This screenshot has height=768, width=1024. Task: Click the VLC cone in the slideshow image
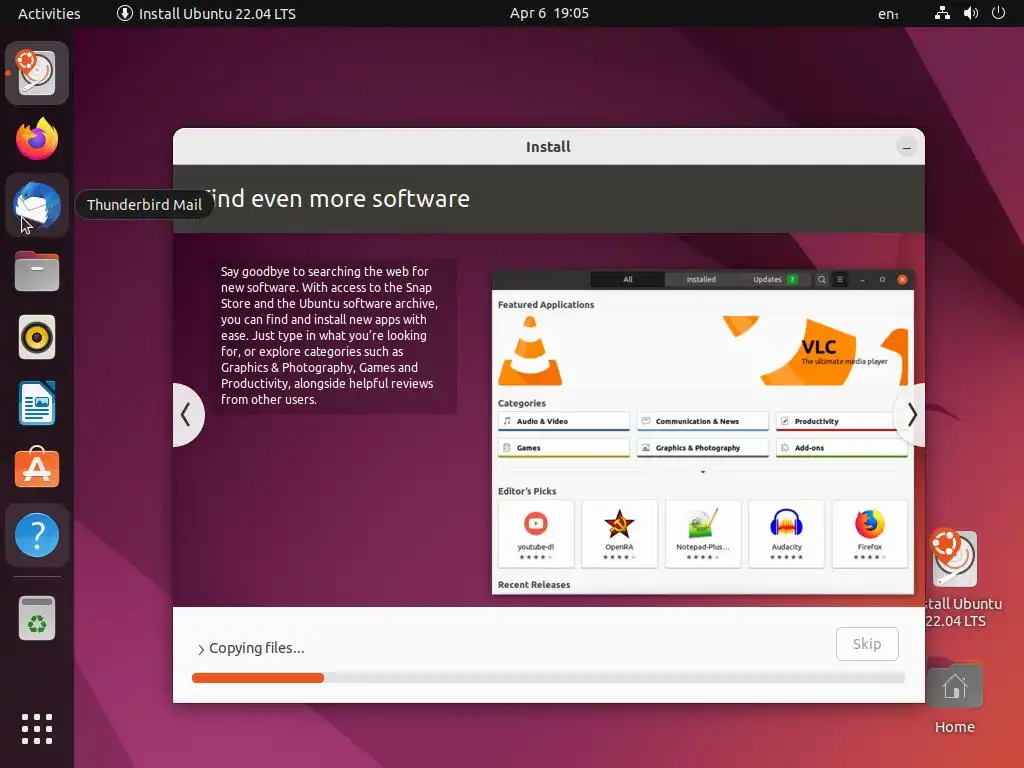coord(530,351)
